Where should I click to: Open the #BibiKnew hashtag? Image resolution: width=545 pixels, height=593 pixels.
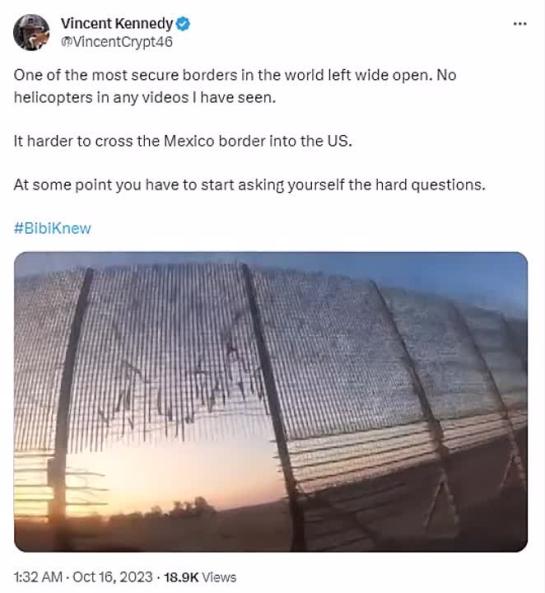tap(53, 228)
